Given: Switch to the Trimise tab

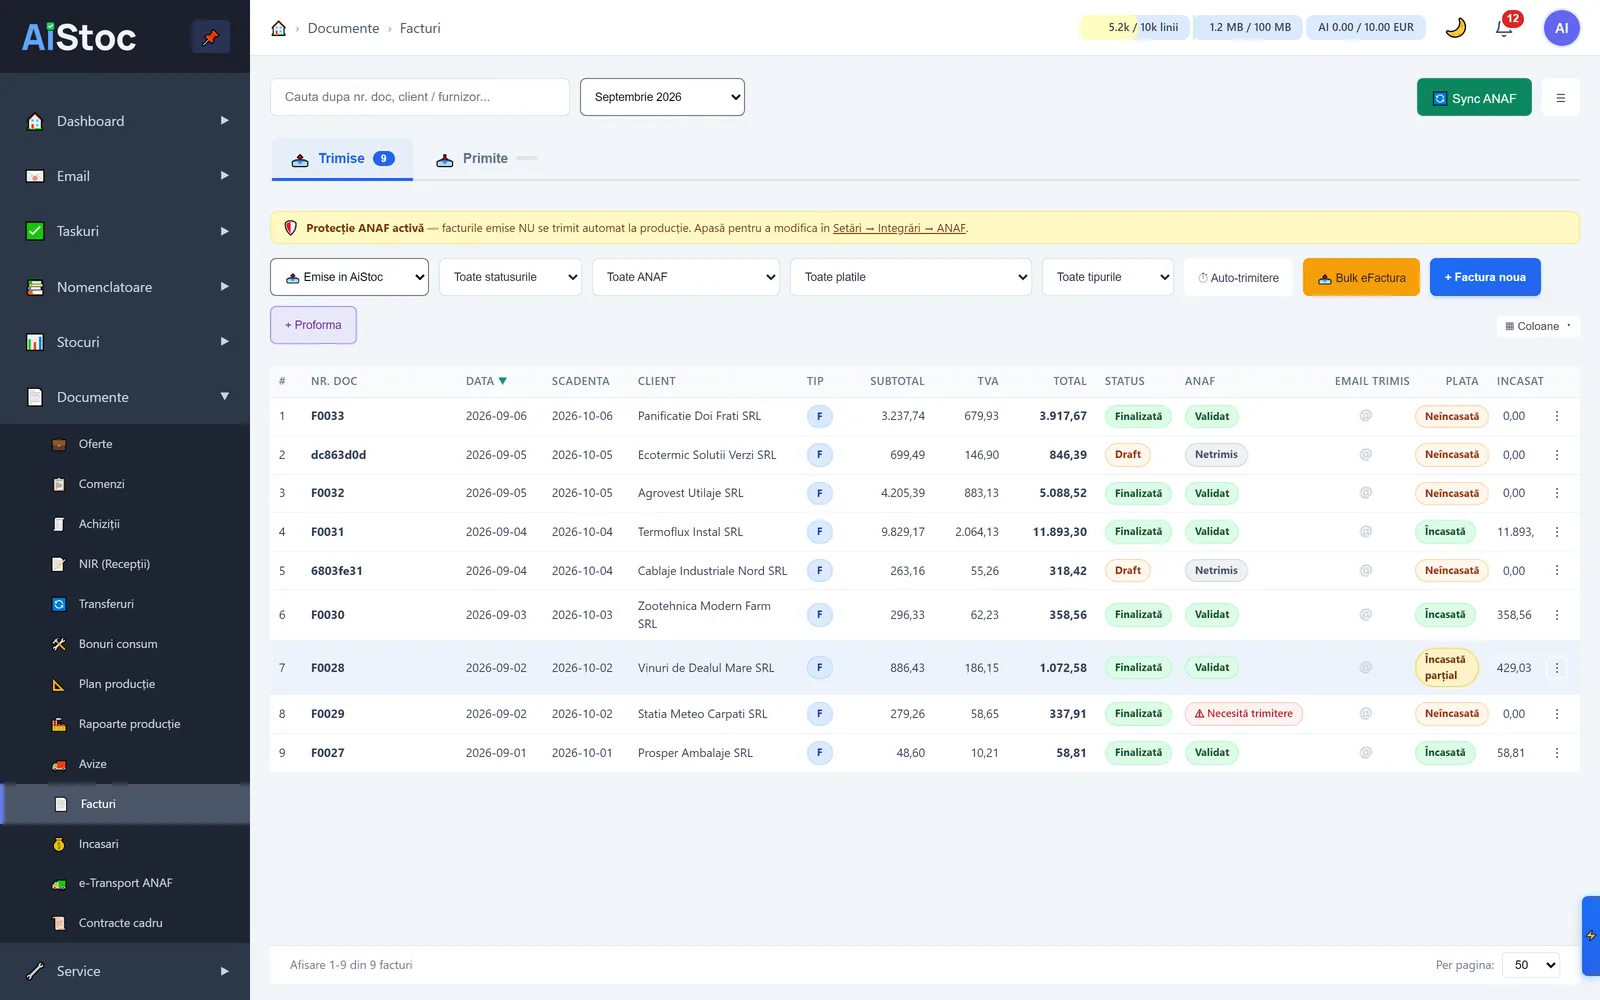Looking at the screenshot, I should coord(342,159).
